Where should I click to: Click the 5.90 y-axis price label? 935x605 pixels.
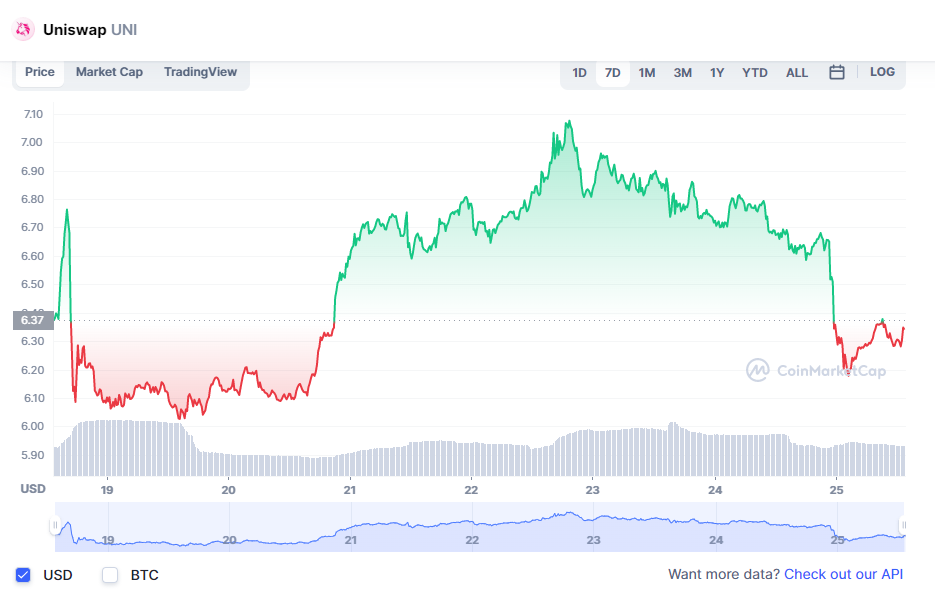33,455
